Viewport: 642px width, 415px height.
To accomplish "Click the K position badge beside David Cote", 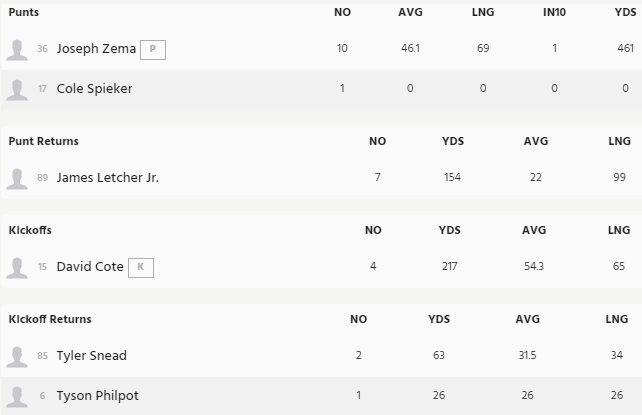I will [x=141, y=267].
